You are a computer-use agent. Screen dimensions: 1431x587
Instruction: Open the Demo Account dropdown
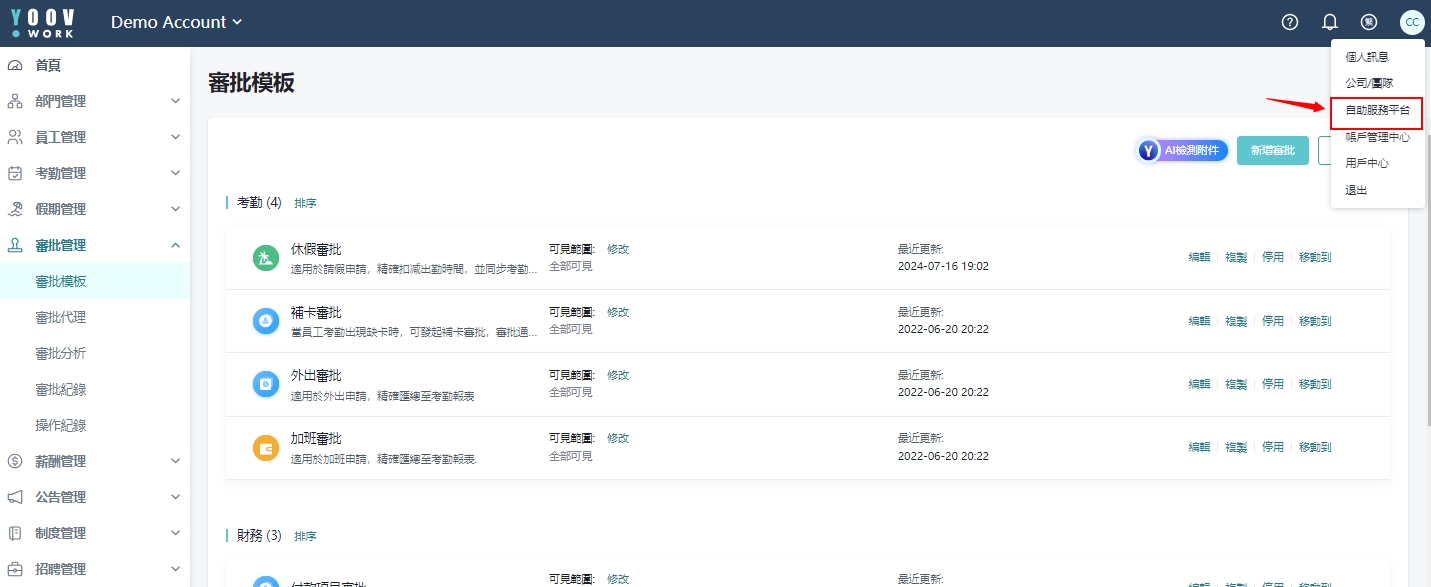point(176,22)
